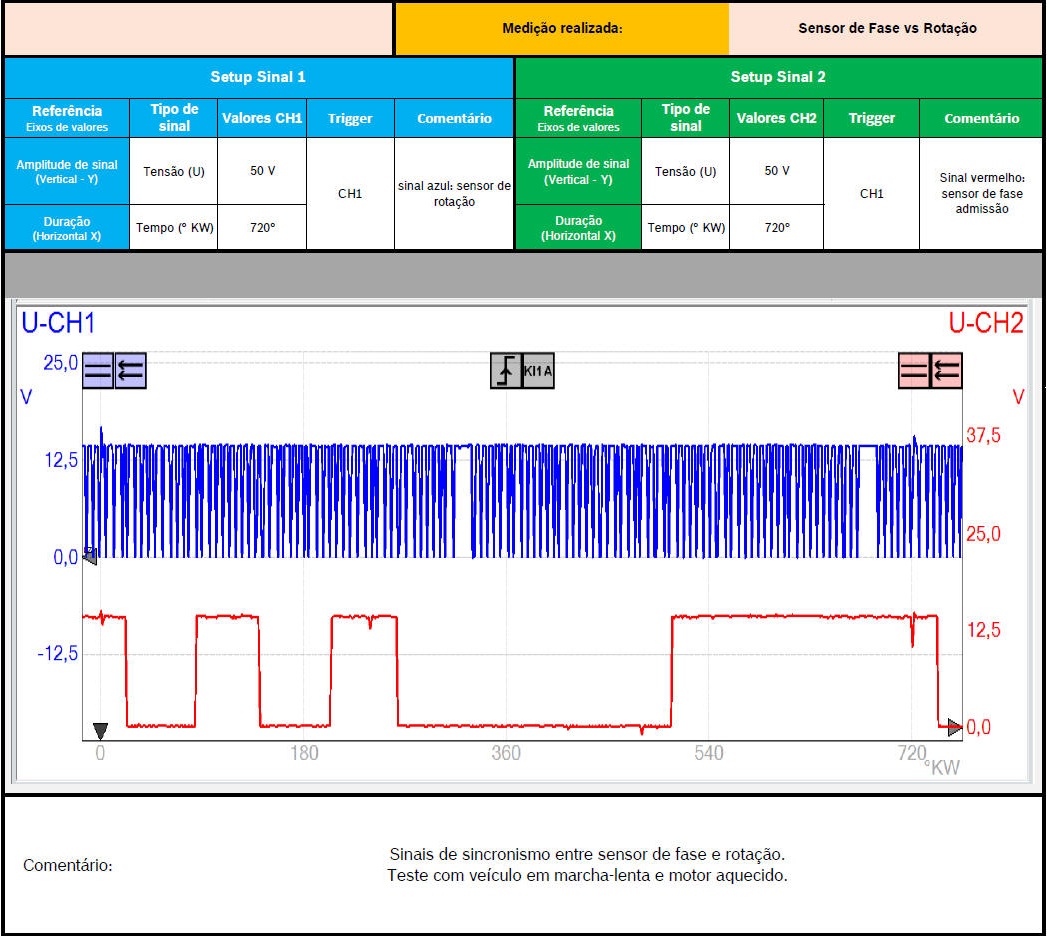1049x938 pixels.
Task: Click the black trigger position marker at 0°
Action: tap(99, 730)
